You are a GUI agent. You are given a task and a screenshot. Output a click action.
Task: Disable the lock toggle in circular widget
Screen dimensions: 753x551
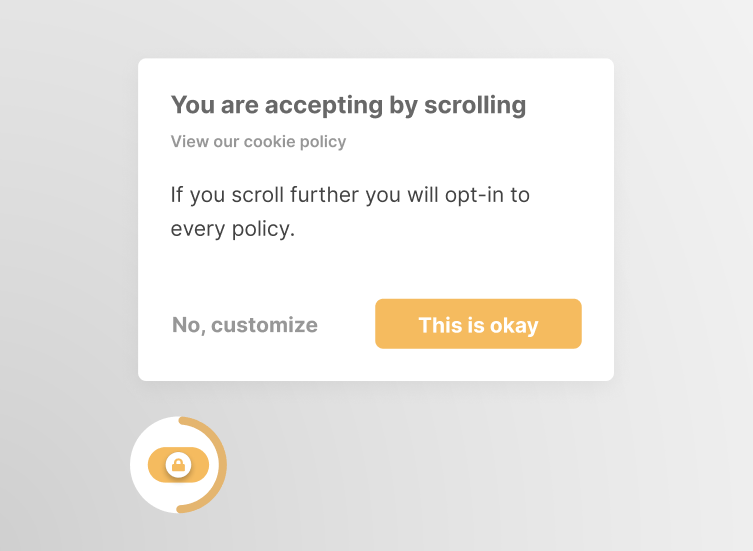(x=178, y=465)
